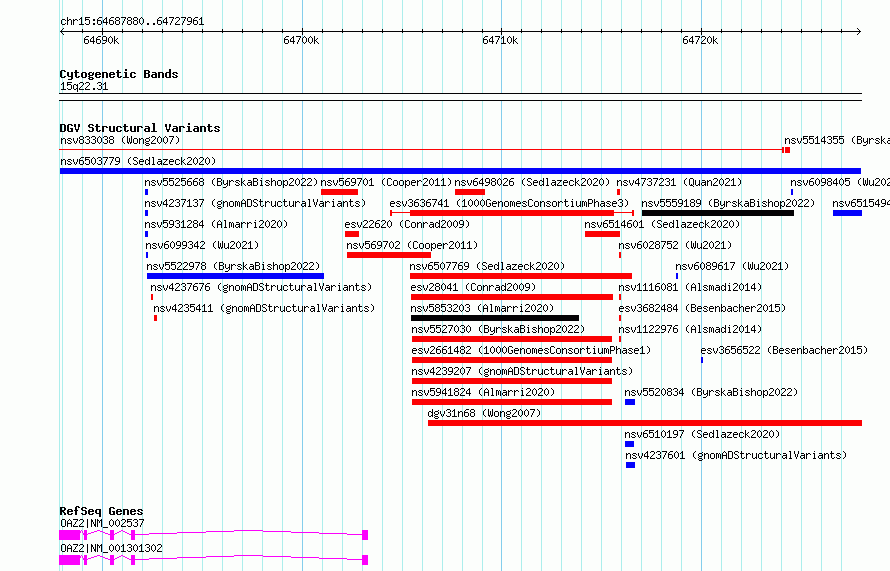Screen dimensions: 890x571
Task: Select the red nsv569702 variant bar
Action: [x=389, y=255]
